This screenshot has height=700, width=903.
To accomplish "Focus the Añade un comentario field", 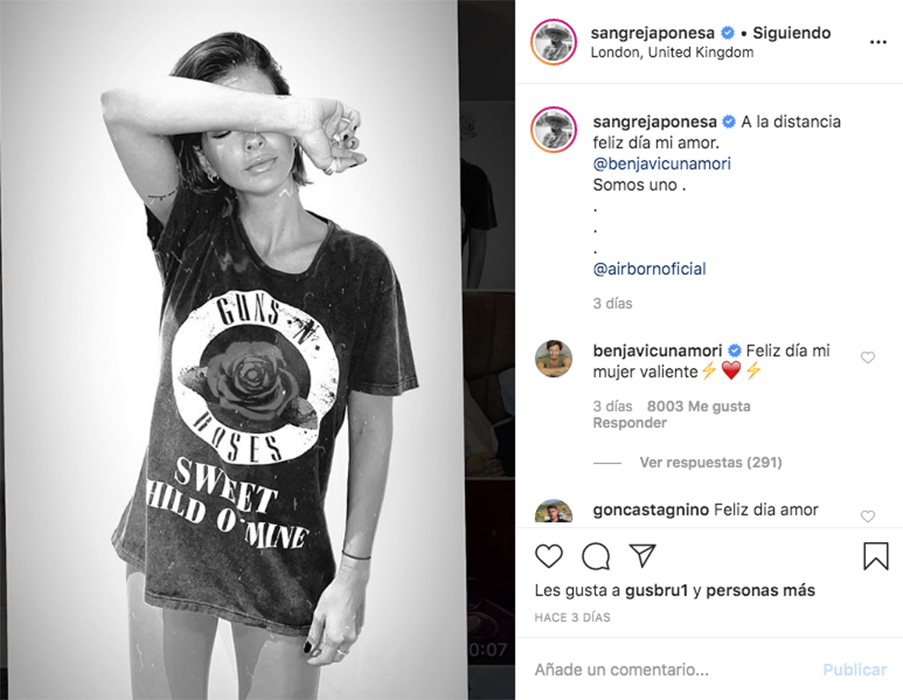I will [x=674, y=669].
